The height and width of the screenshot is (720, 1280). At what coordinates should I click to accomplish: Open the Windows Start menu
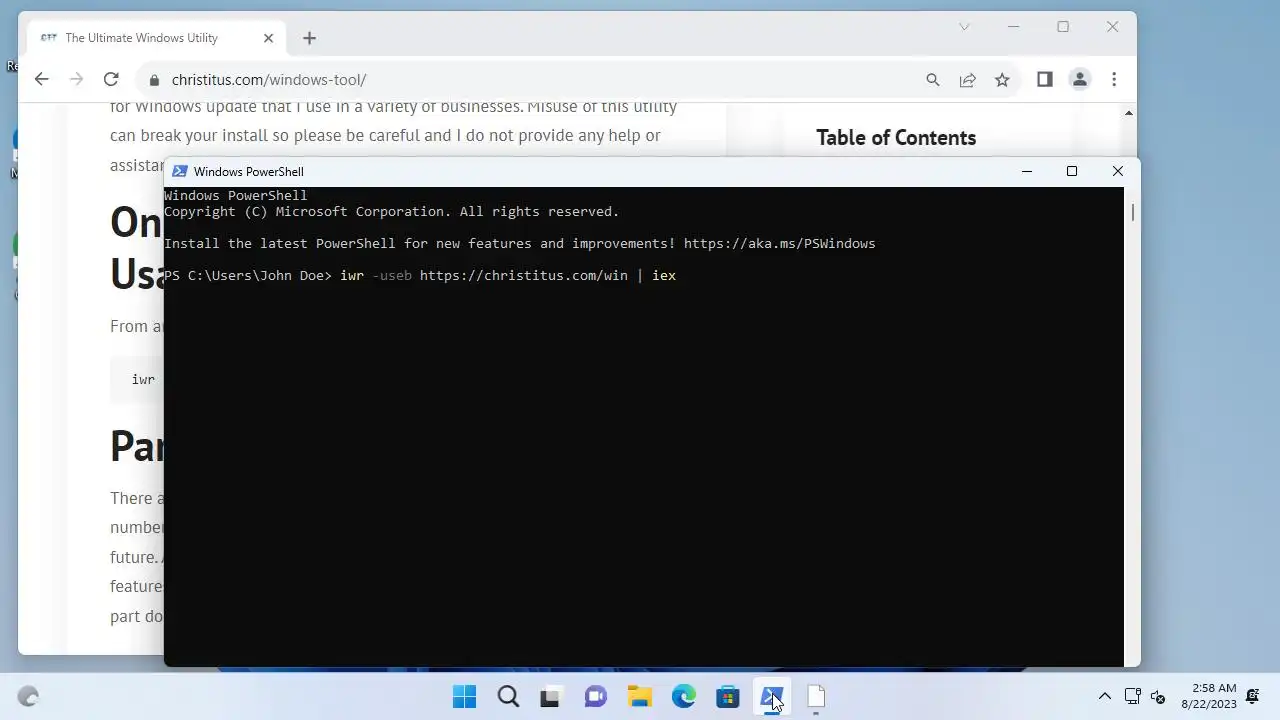point(464,696)
